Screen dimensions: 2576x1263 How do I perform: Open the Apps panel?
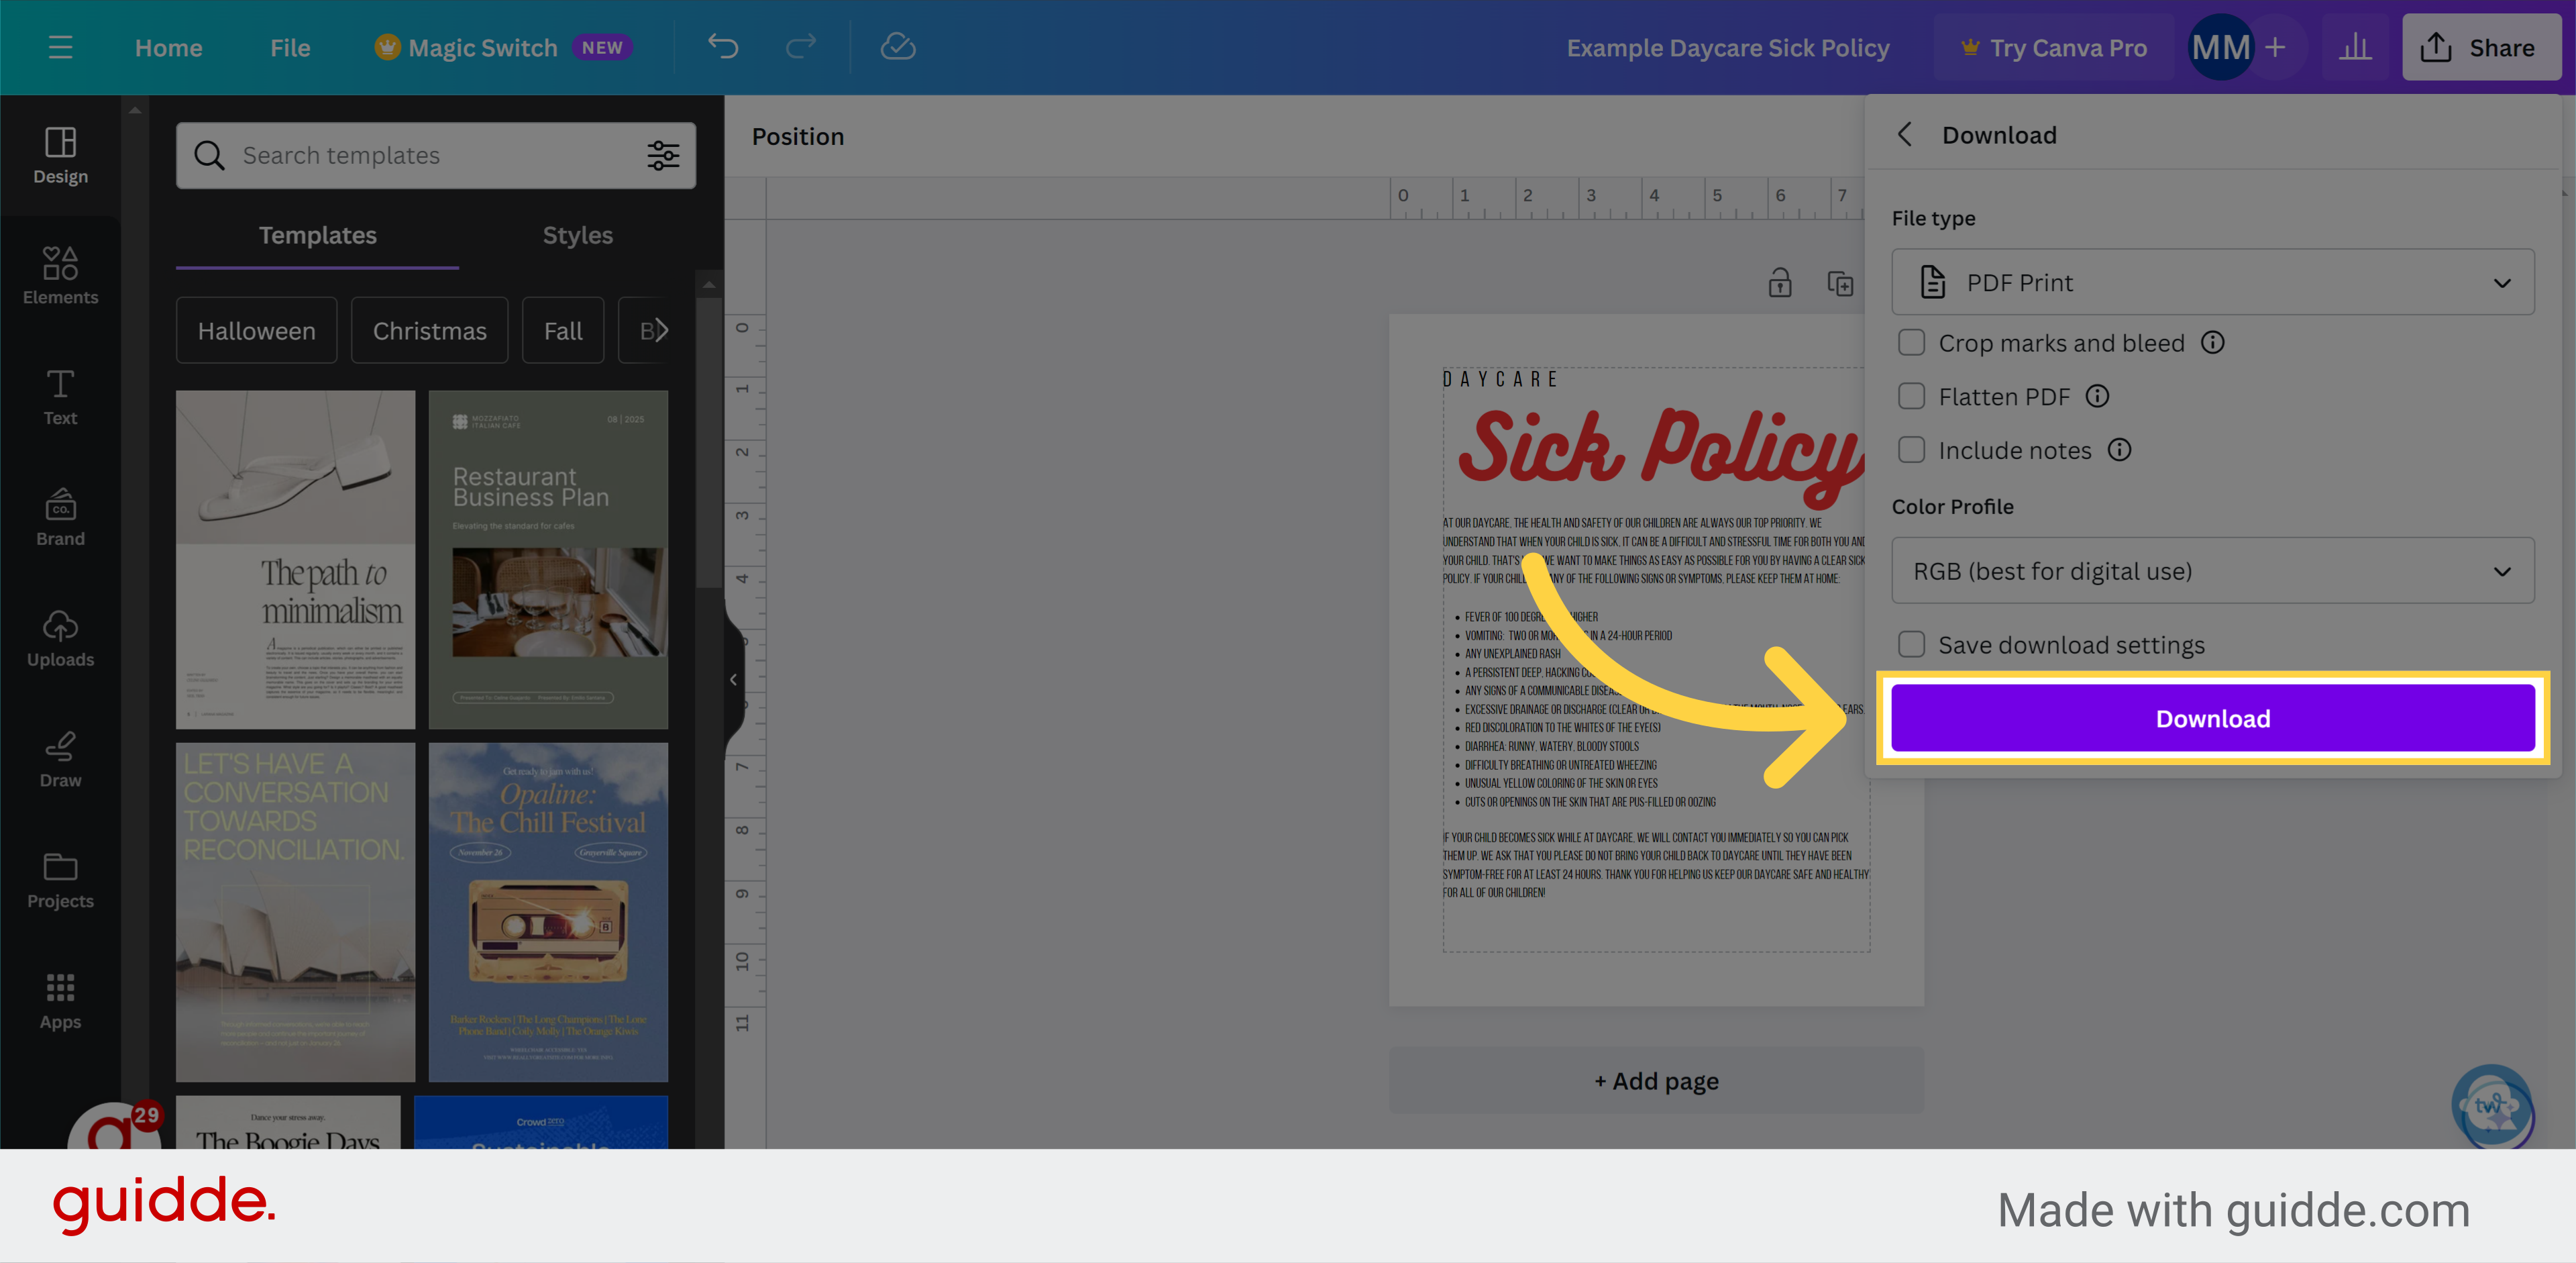coord(60,1000)
